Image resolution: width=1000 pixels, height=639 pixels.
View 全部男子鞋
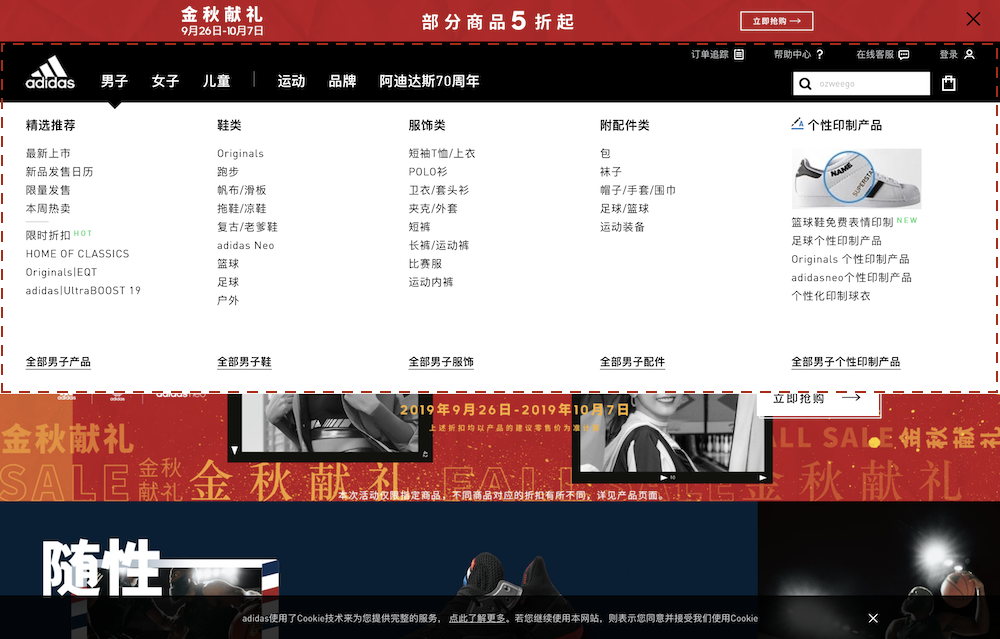[244, 362]
